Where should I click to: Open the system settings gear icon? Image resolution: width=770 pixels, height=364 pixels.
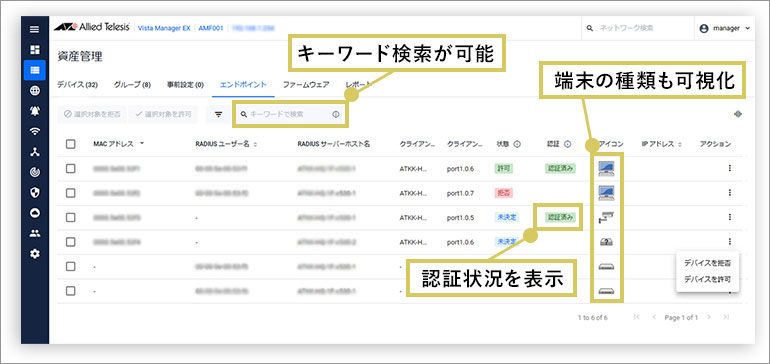[x=35, y=254]
